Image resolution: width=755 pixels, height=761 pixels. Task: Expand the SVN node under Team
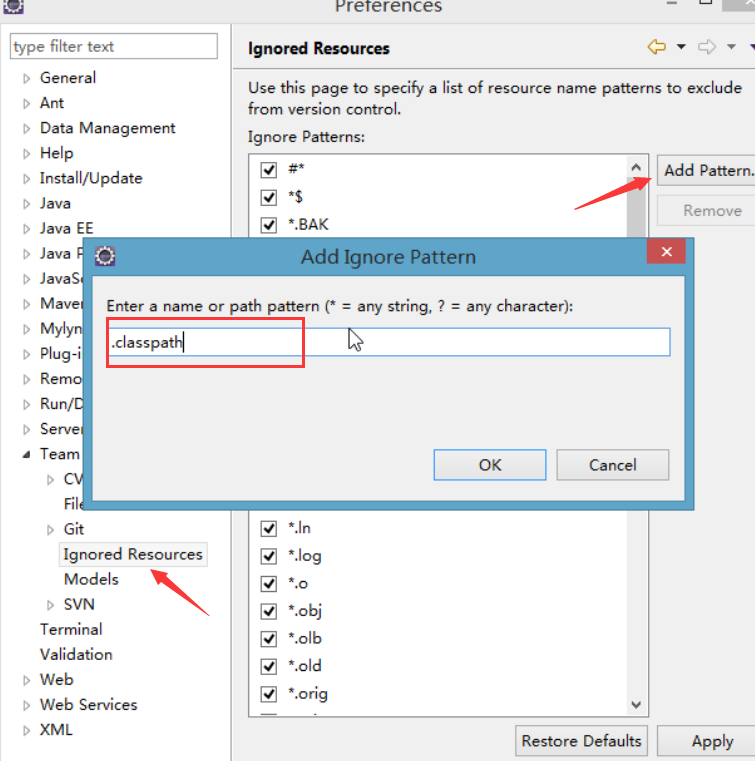[50, 605]
